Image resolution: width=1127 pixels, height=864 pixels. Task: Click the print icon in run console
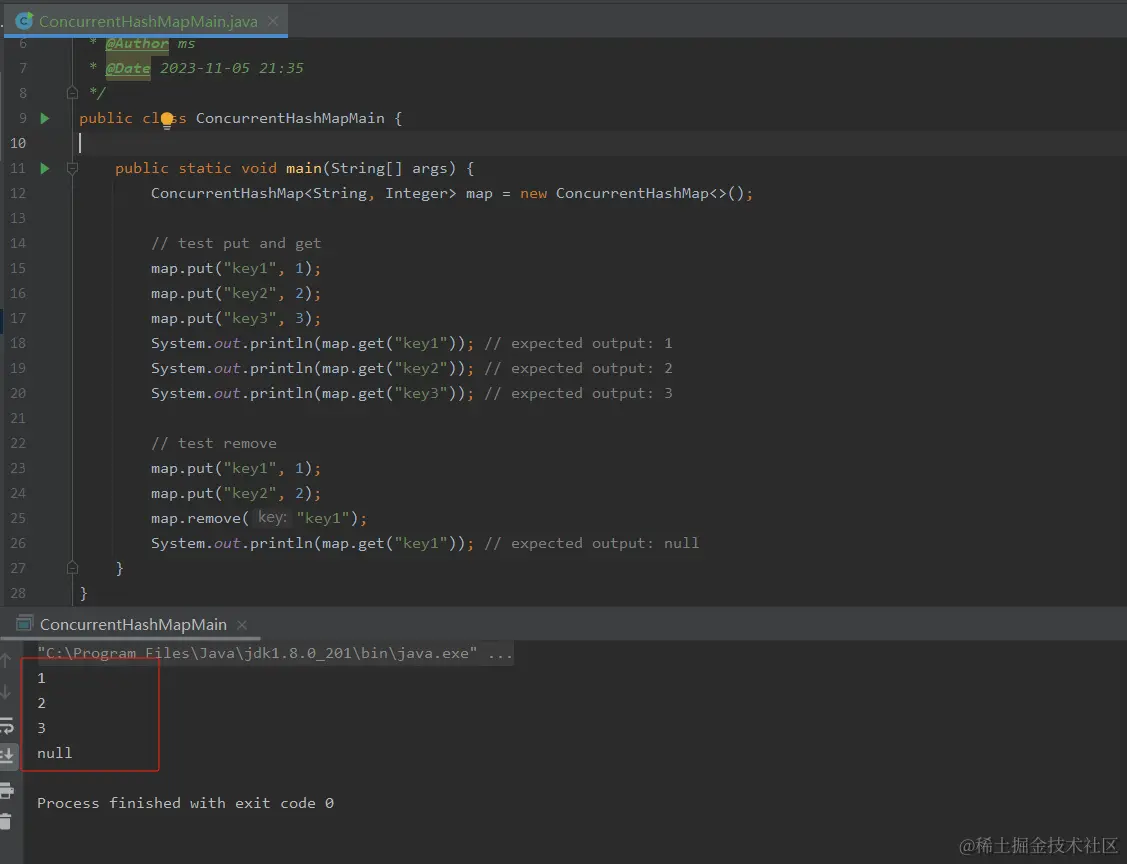tap(6, 791)
